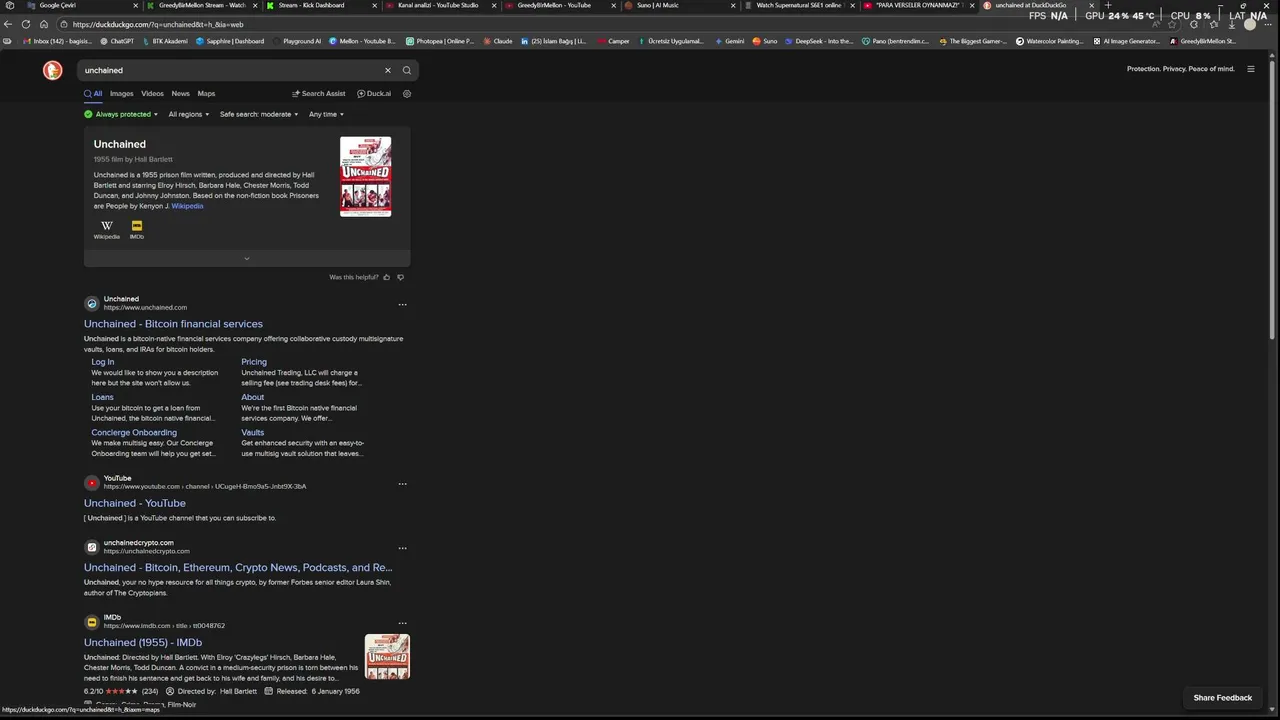Screen dimensions: 1280x720
Task: Open the hamburger menu at top right
Action: click(1250, 69)
